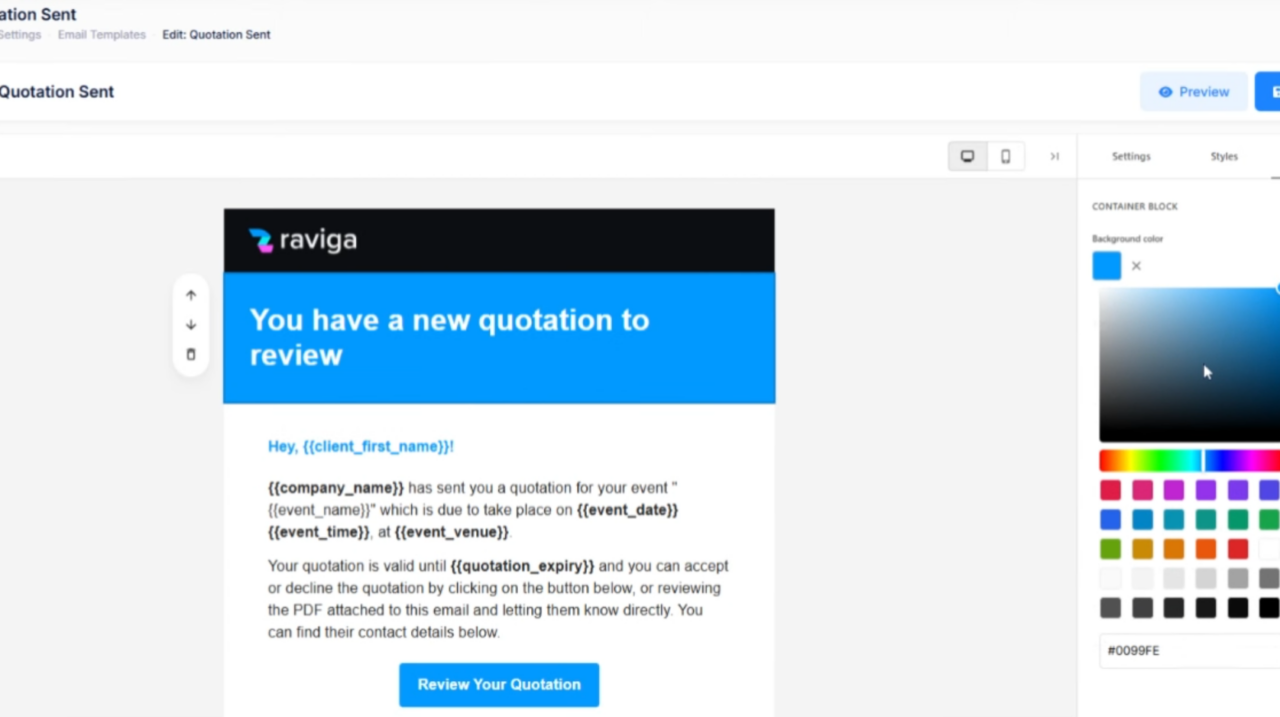Open Email Templates via breadcrumb

101,34
